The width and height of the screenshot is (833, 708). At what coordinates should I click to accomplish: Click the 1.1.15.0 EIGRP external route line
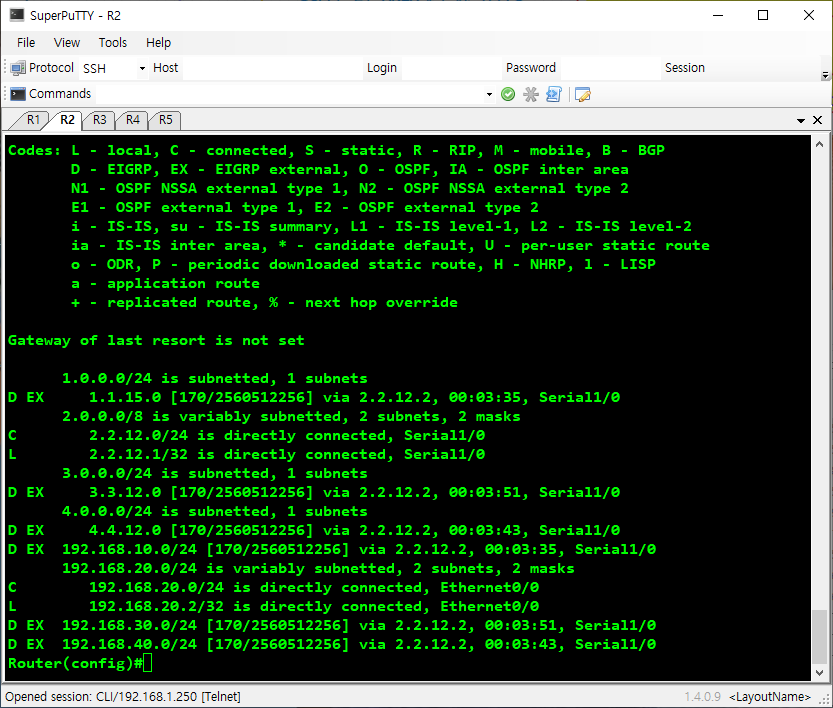[314, 397]
